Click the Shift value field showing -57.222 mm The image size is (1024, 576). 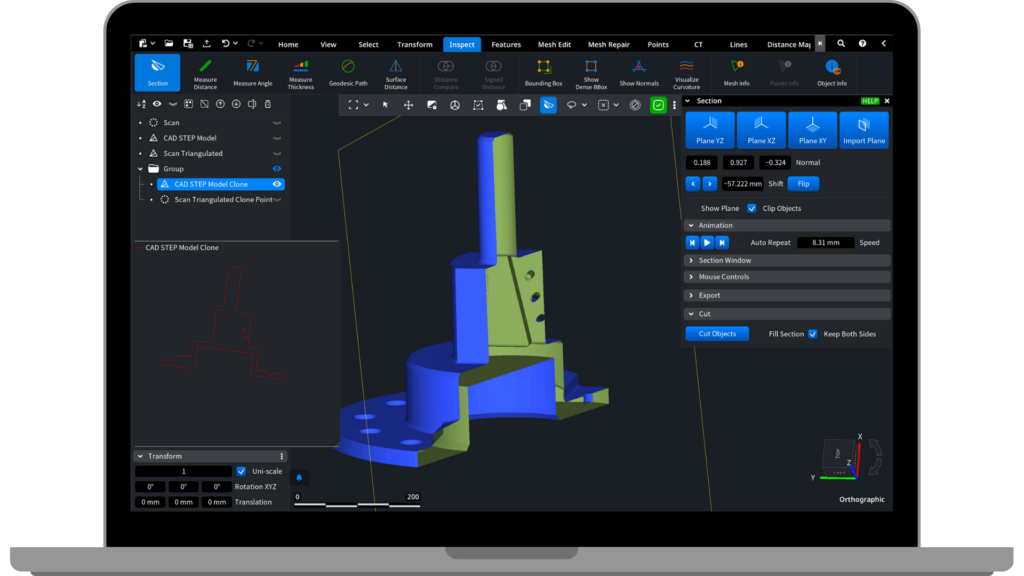pyautogui.click(x=742, y=184)
